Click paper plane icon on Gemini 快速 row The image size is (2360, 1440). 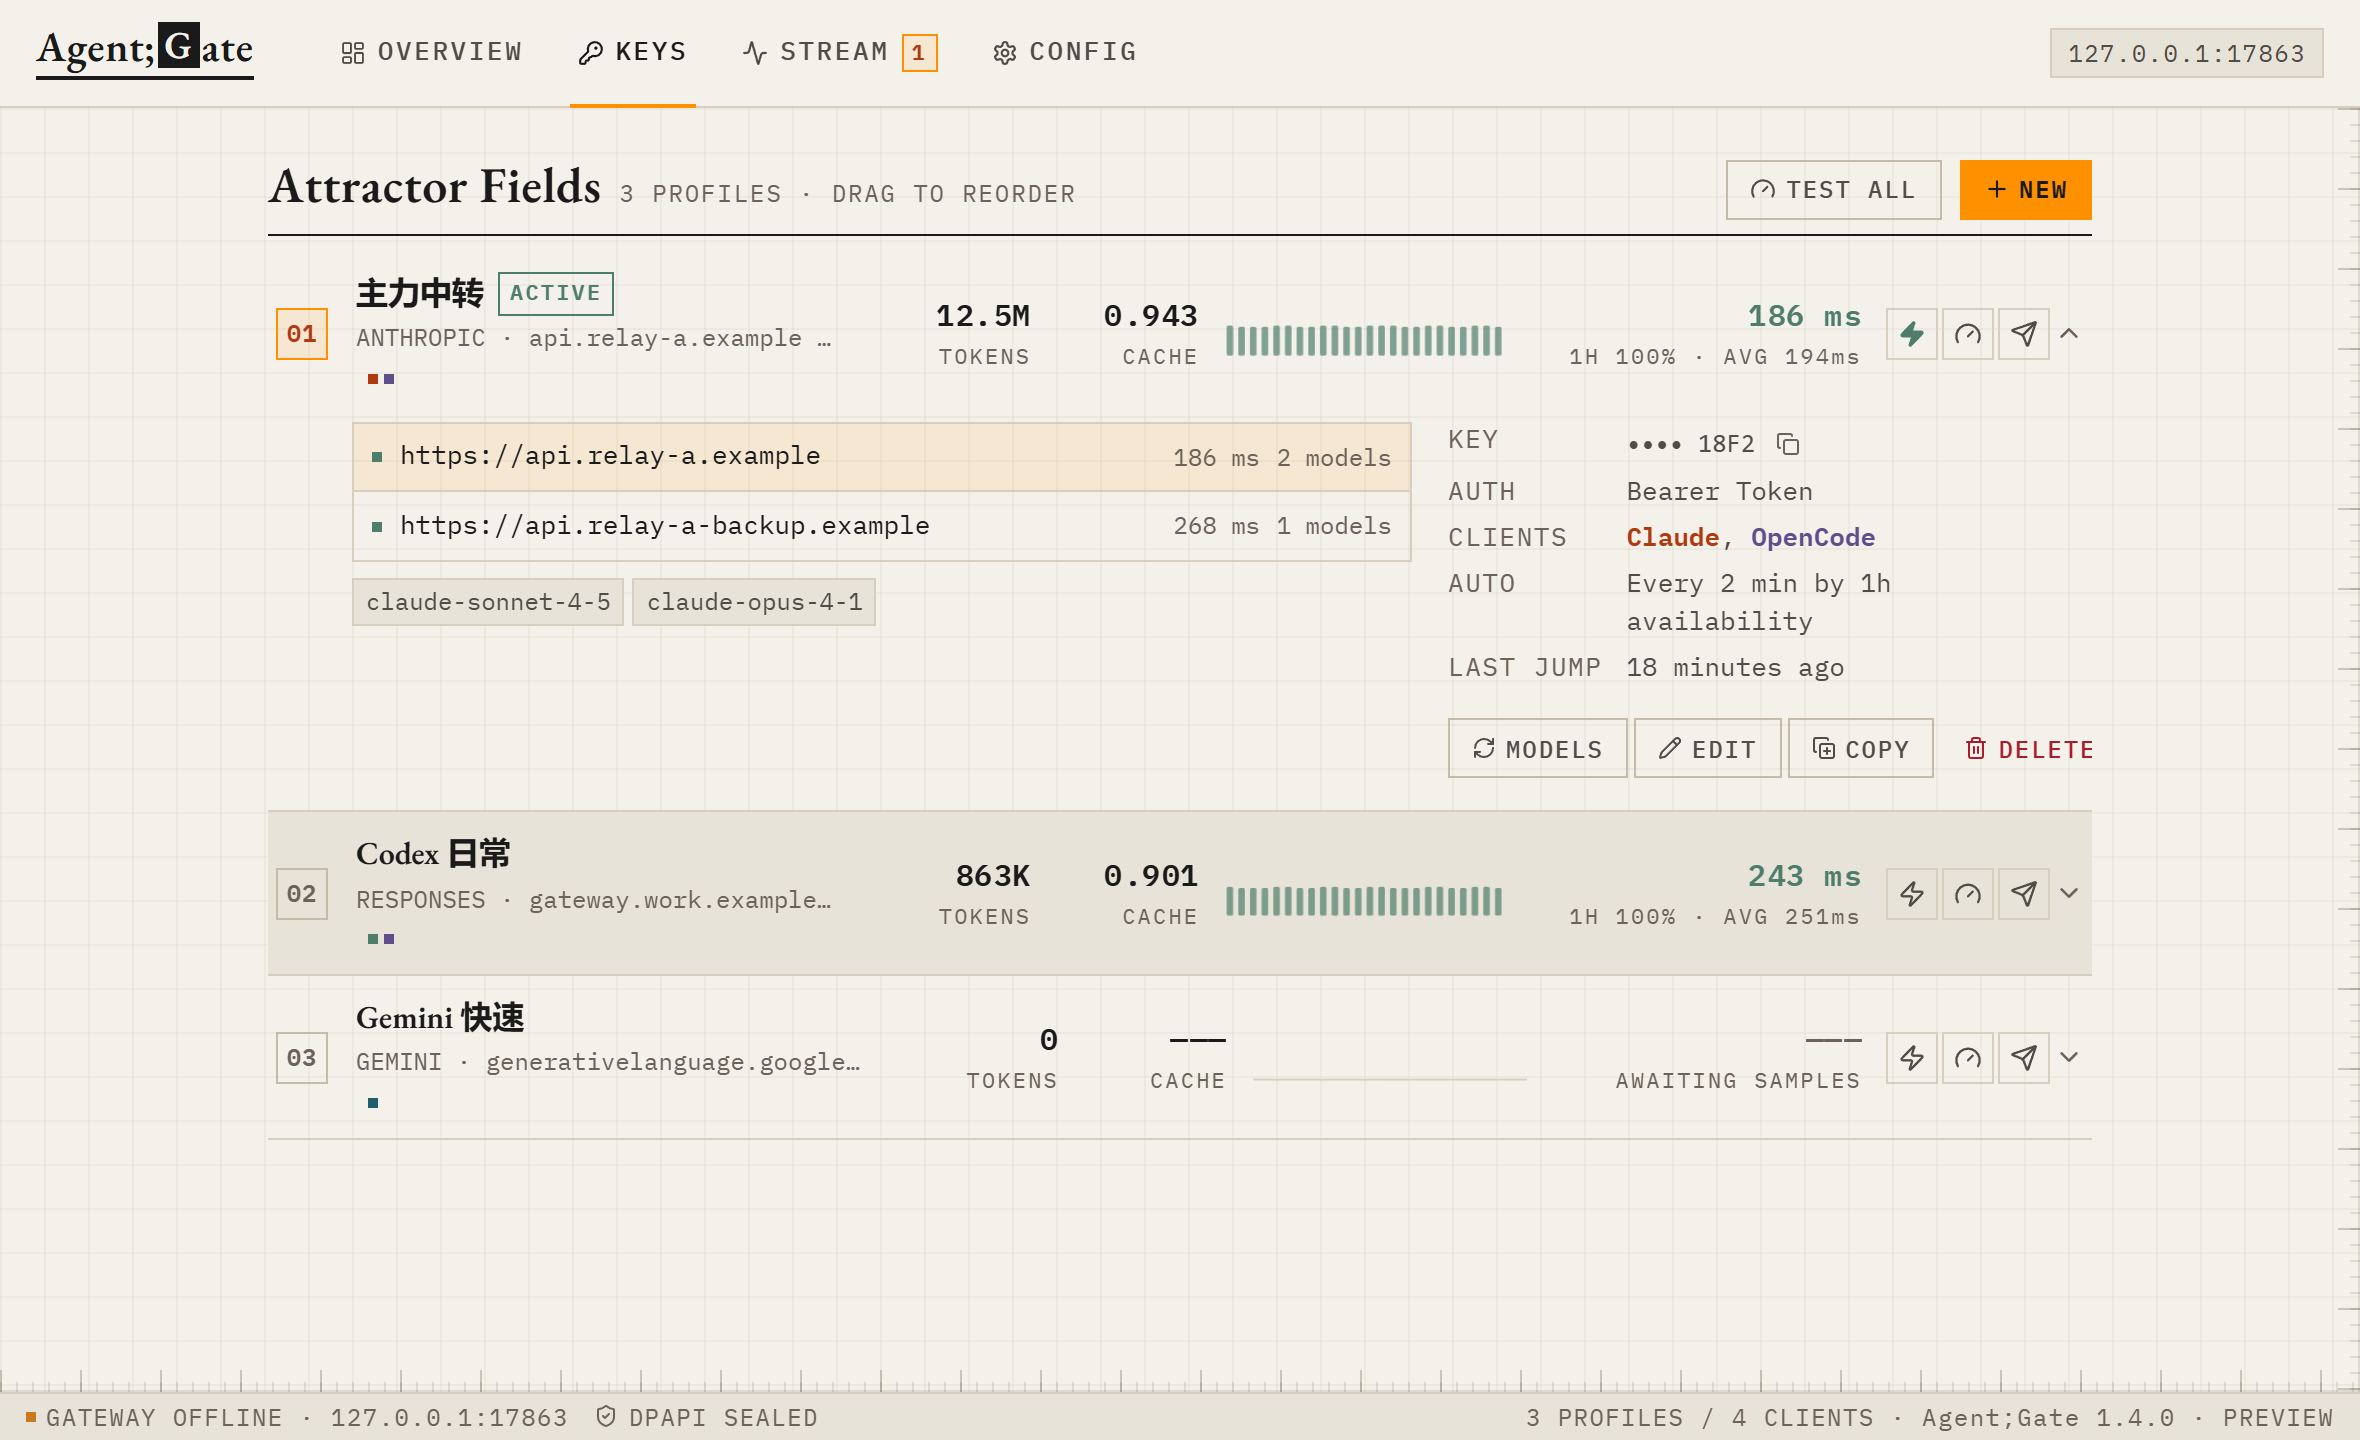(2023, 1058)
